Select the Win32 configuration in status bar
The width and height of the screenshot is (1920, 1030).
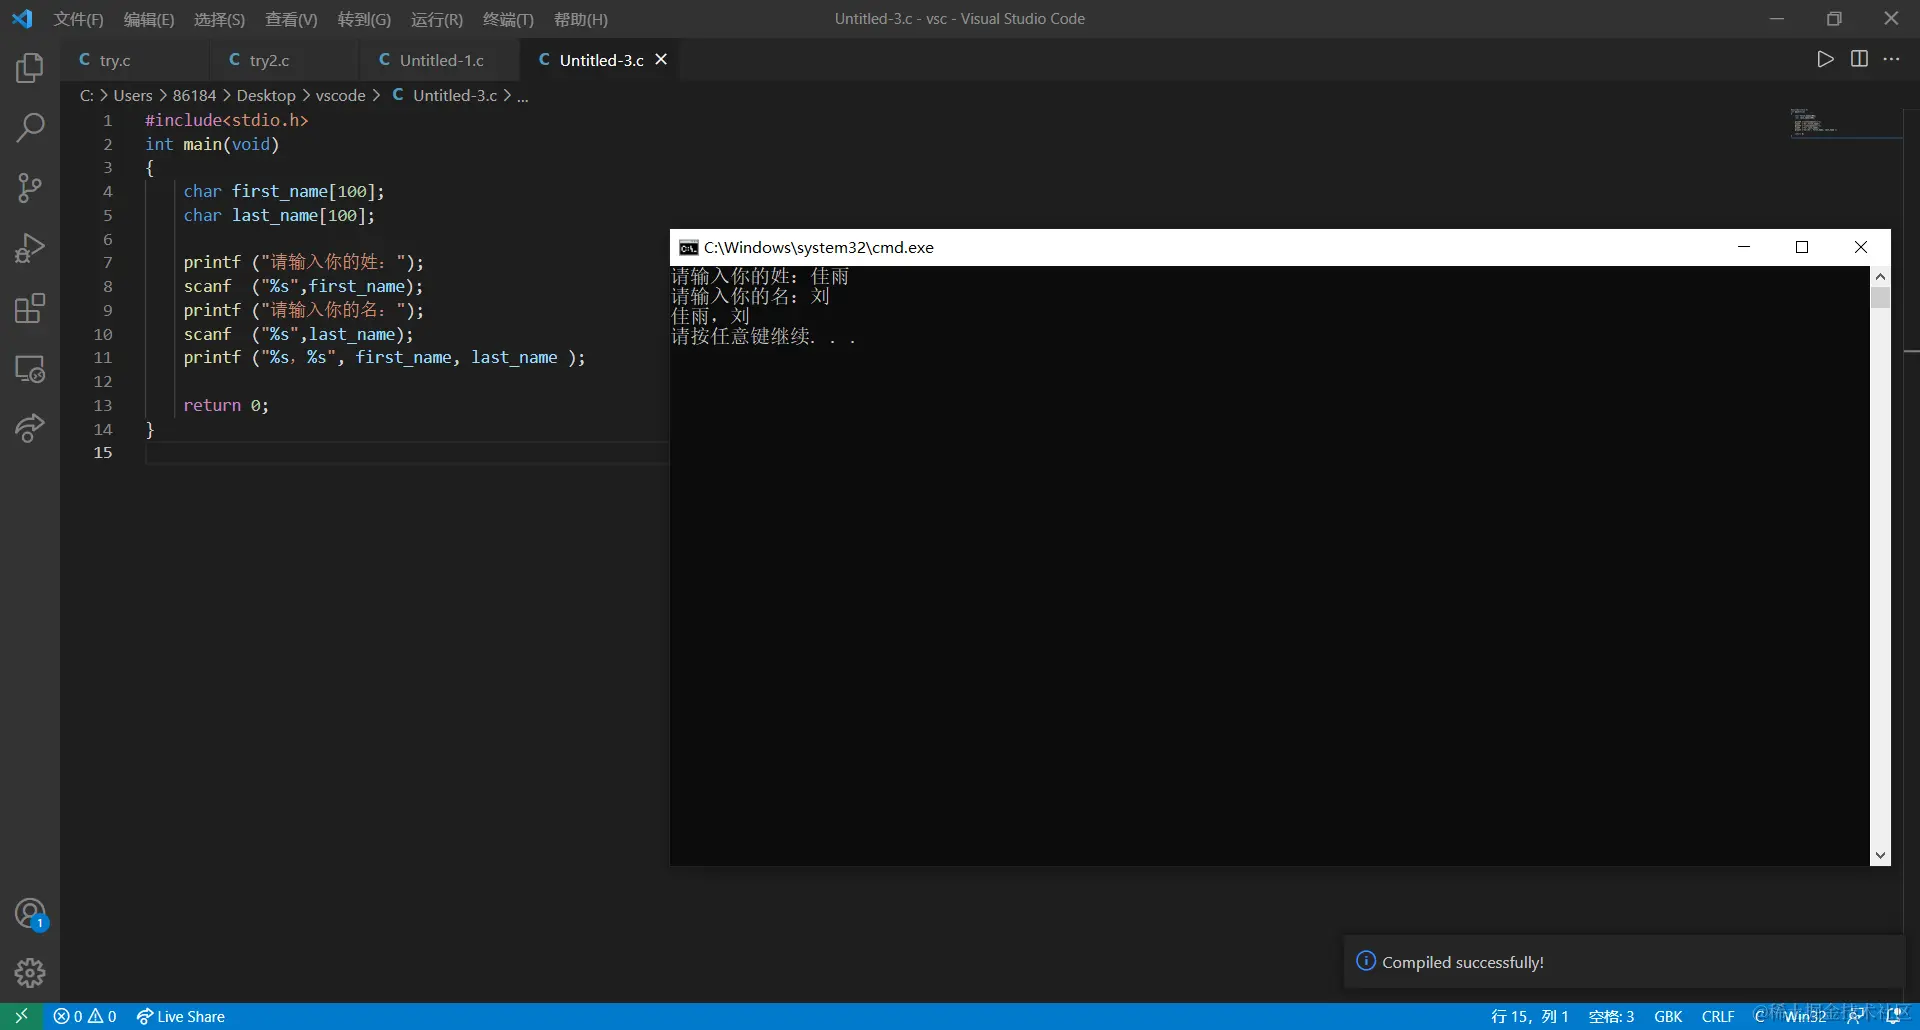point(1805,1016)
